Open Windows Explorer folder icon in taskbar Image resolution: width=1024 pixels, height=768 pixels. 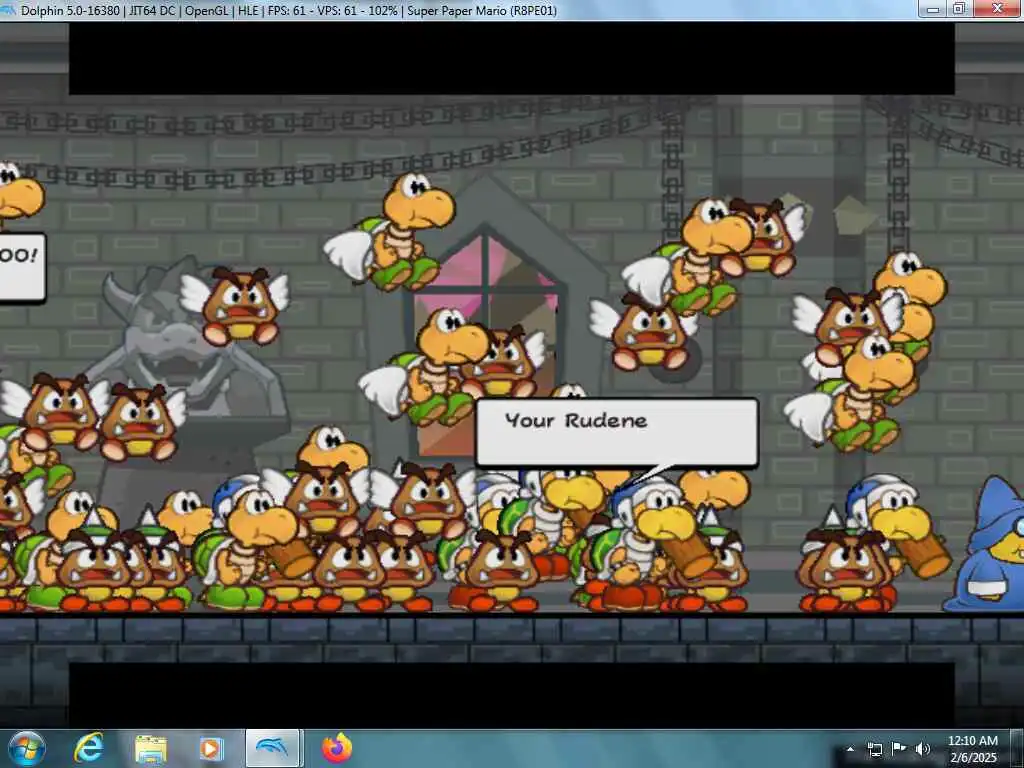(x=151, y=749)
